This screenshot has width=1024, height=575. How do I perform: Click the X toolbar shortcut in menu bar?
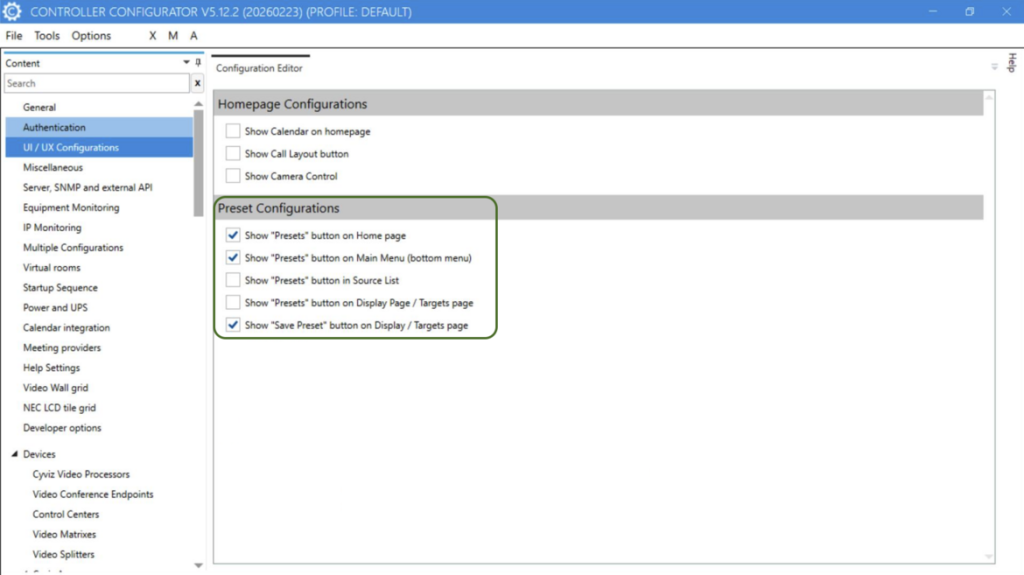(x=153, y=36)
